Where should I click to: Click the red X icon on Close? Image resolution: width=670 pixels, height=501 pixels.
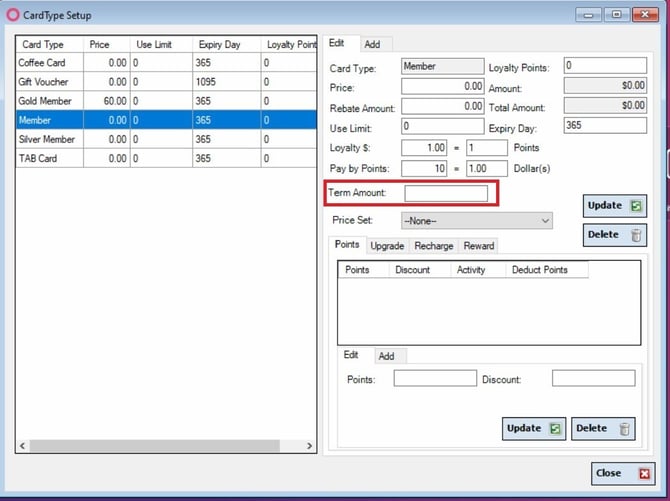(x=644, y=474)
